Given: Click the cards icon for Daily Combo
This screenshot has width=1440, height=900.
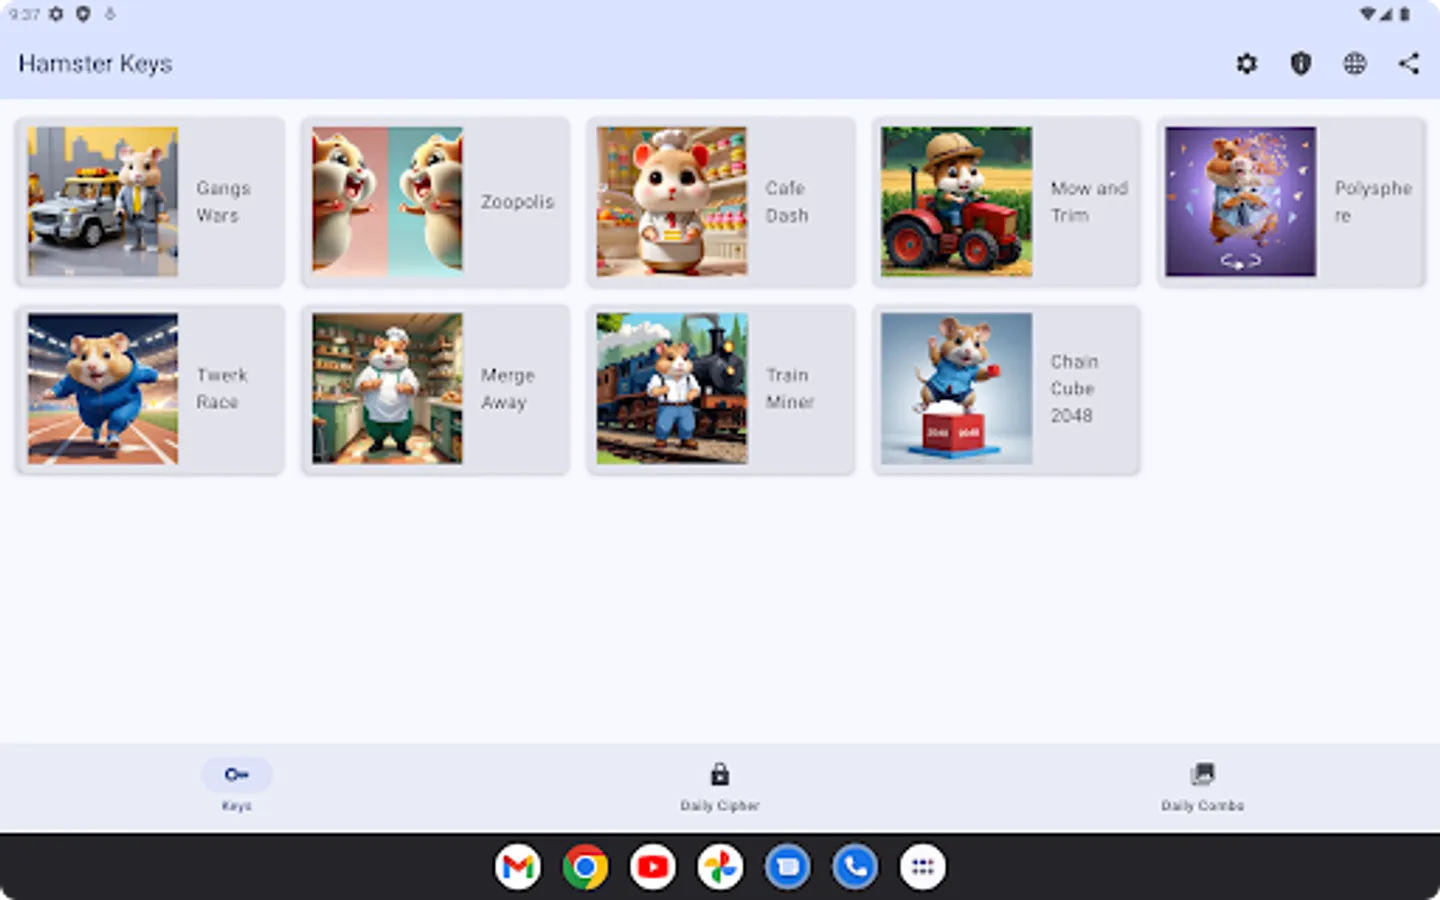Looking at the screenshot, I should pyautogui.click(x=1202, y=772).
